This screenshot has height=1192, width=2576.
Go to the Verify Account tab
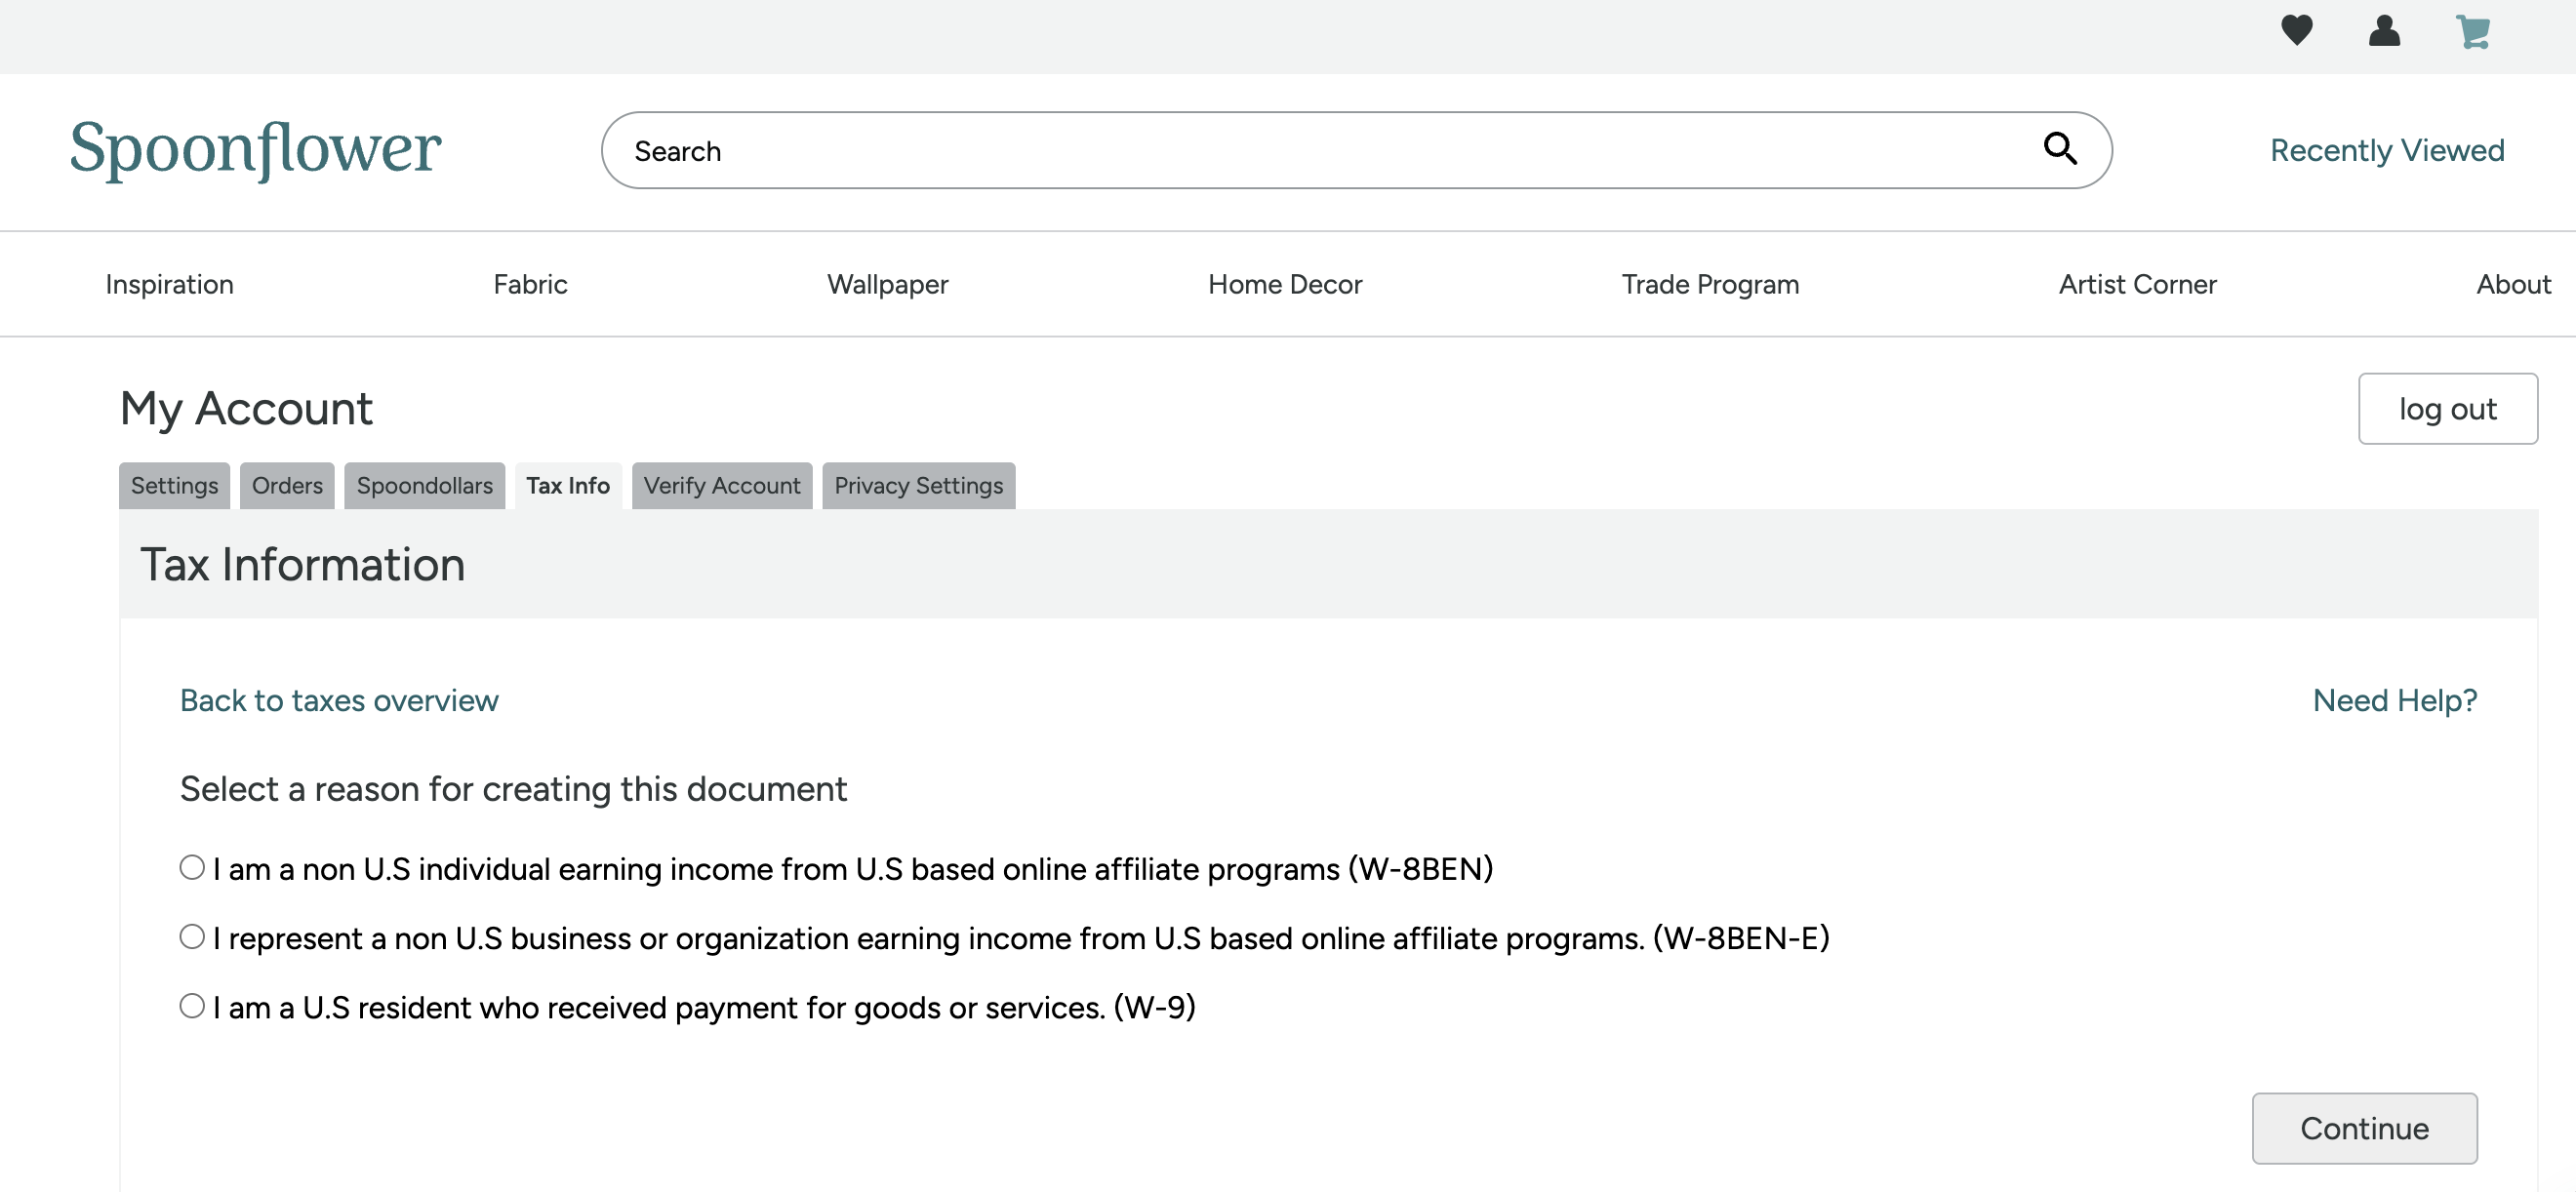coord(721,485)
